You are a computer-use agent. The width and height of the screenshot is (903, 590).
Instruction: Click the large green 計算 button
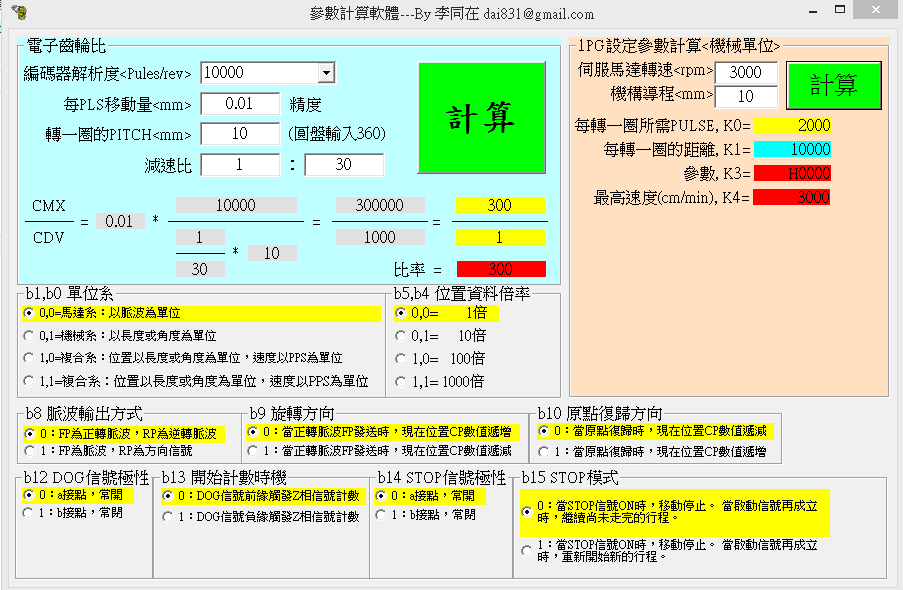click(481, 120)
